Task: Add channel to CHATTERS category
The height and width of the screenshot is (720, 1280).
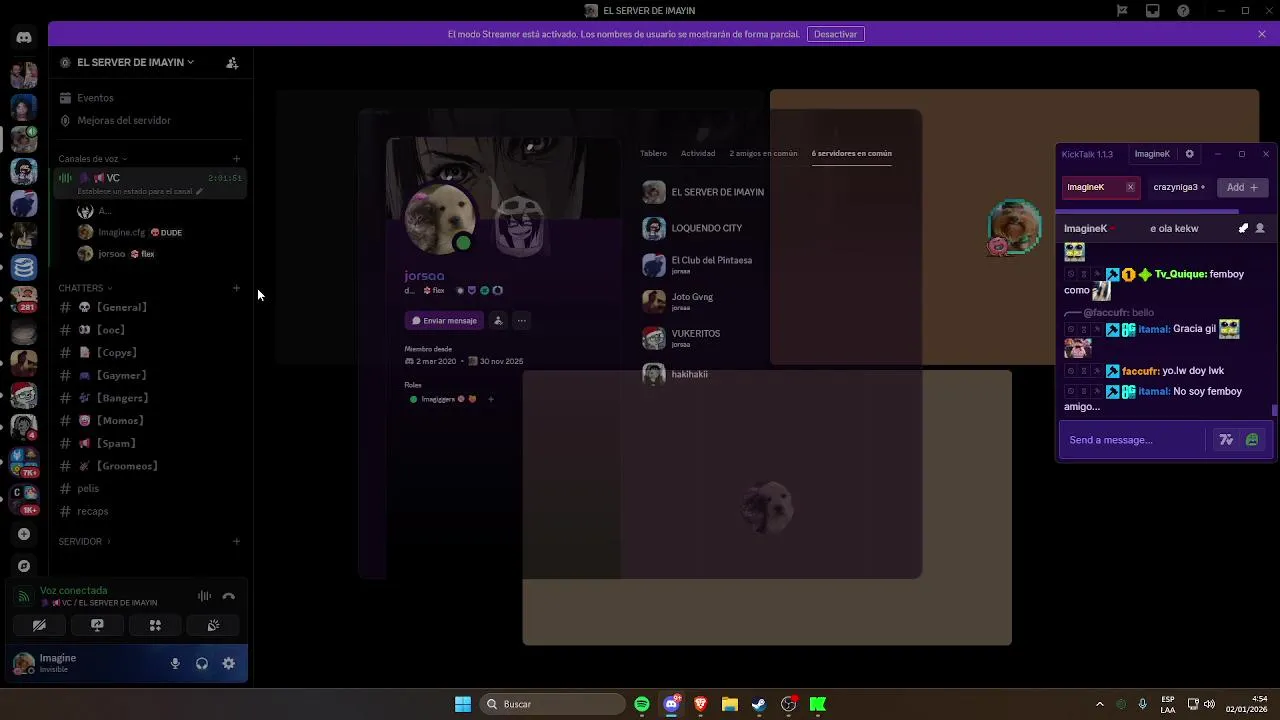Action: (x=236, y=288)
